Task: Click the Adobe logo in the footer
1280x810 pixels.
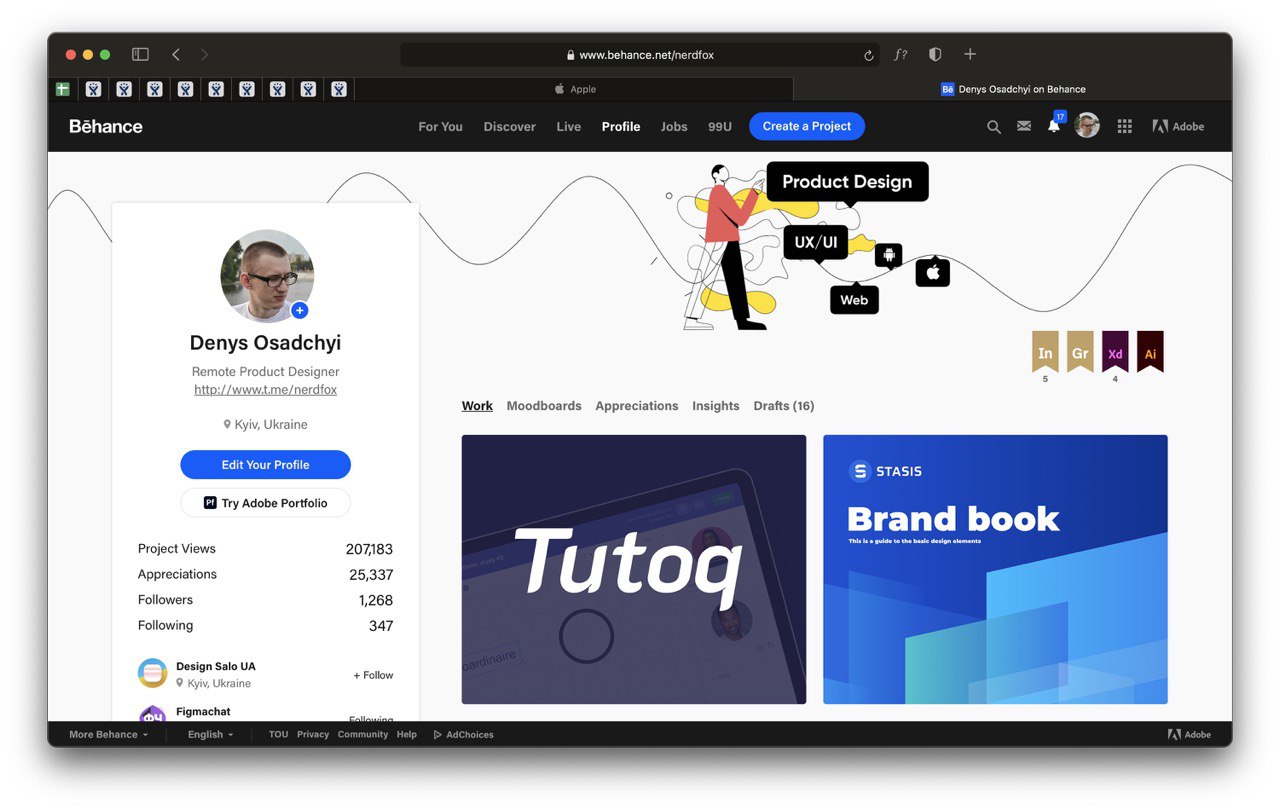Action: pyautogui.click(x=1189, y=735)
